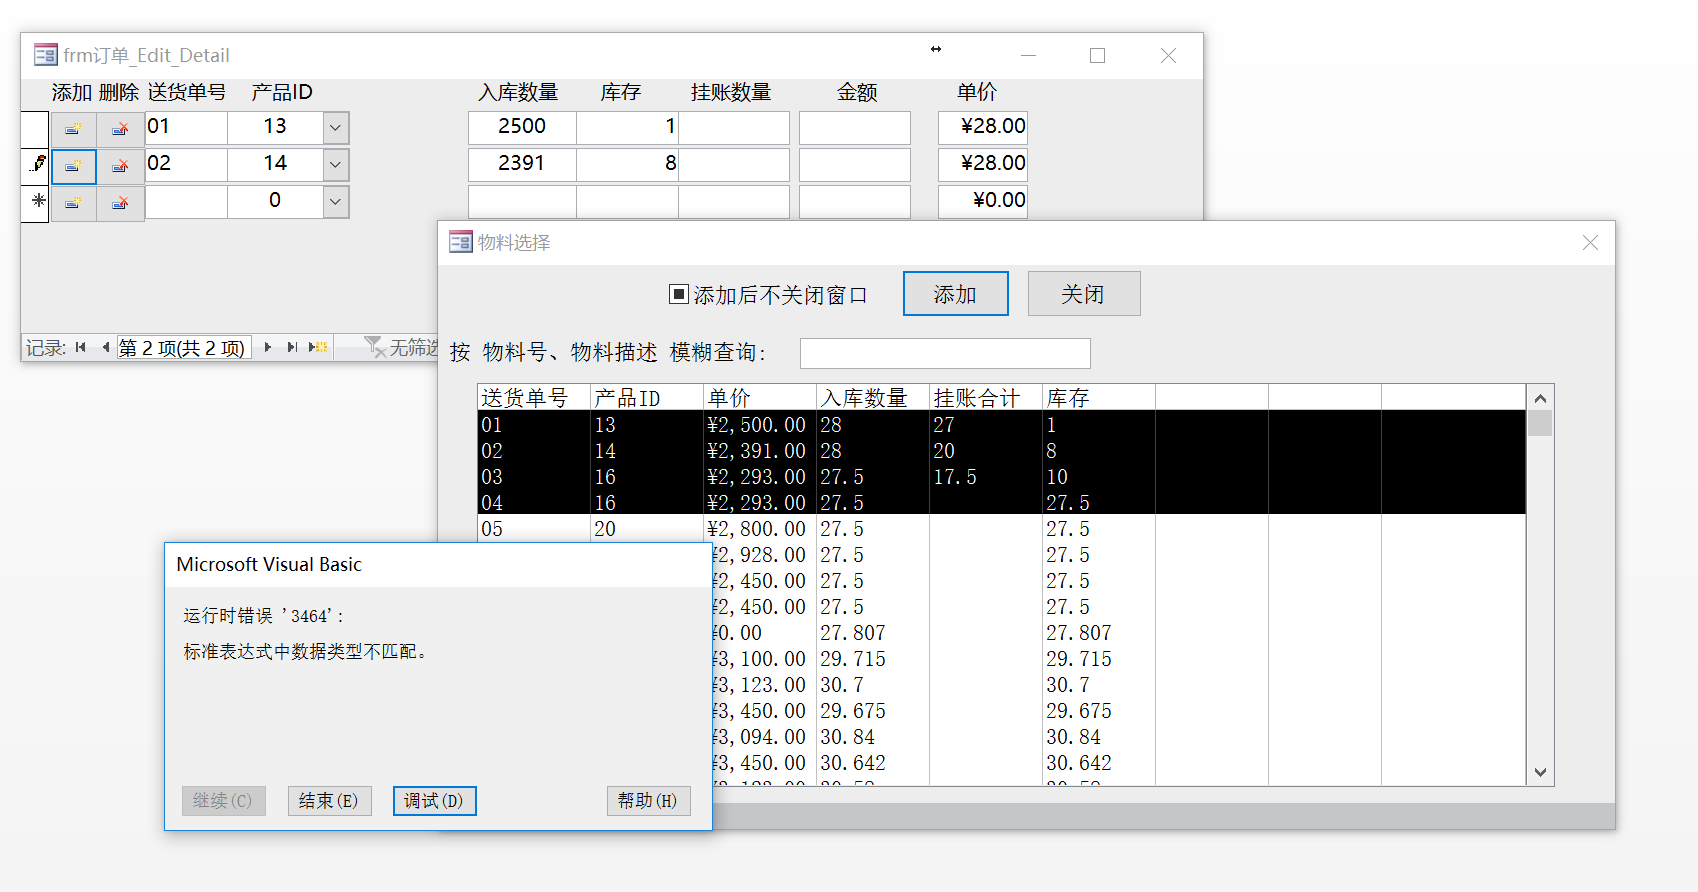Select list row with 库存 29.715
1698x892 pixels.
1118,658
